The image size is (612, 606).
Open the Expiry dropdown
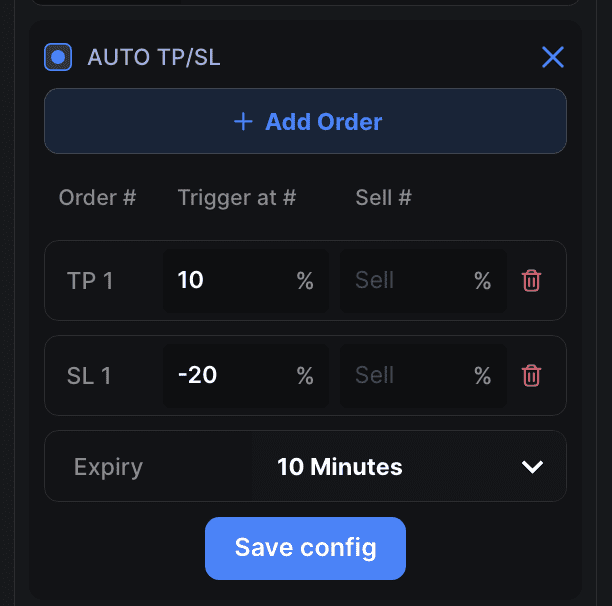(305, 466)
